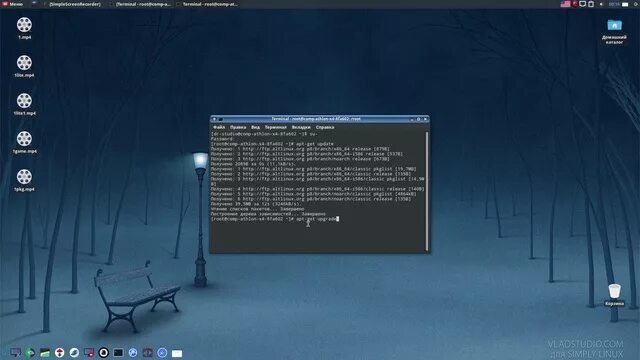Screen dimensions: 640x360
Task: Open the Терминал menu in Terminal
Action: [x=276, y=127]
